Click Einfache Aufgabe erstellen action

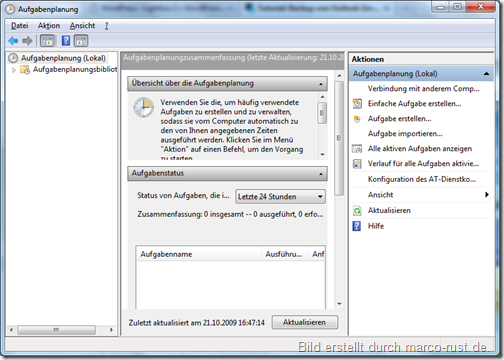(x=414, y=104)
